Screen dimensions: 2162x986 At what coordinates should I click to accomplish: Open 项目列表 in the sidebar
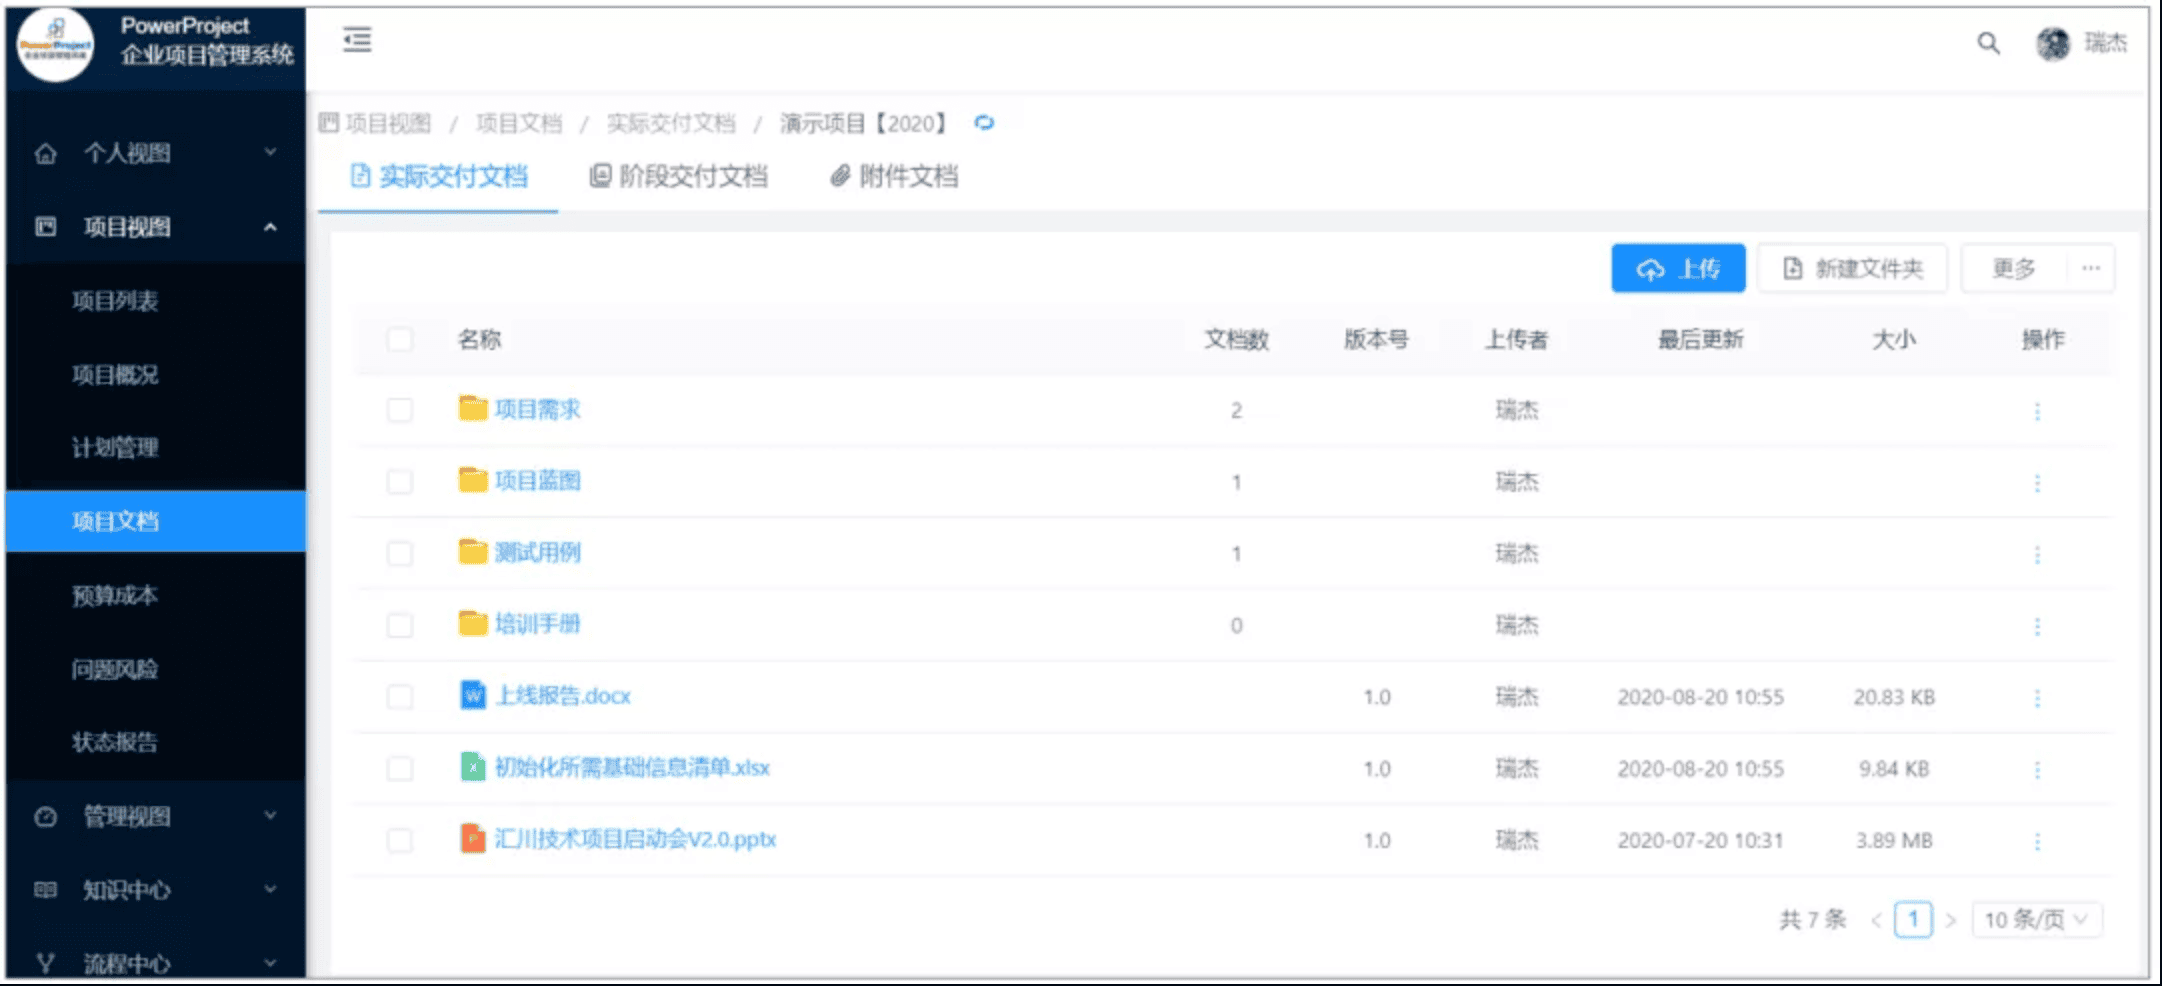click(115, 301)
